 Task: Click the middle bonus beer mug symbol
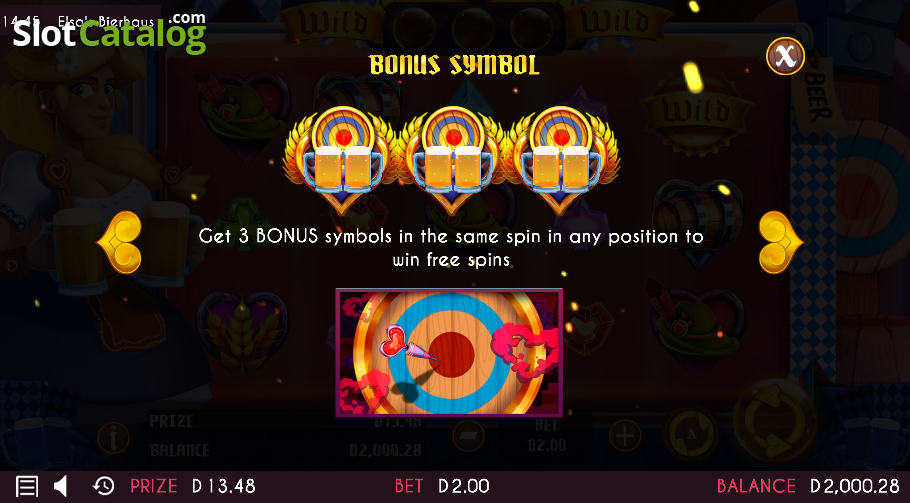coord(452,160)
